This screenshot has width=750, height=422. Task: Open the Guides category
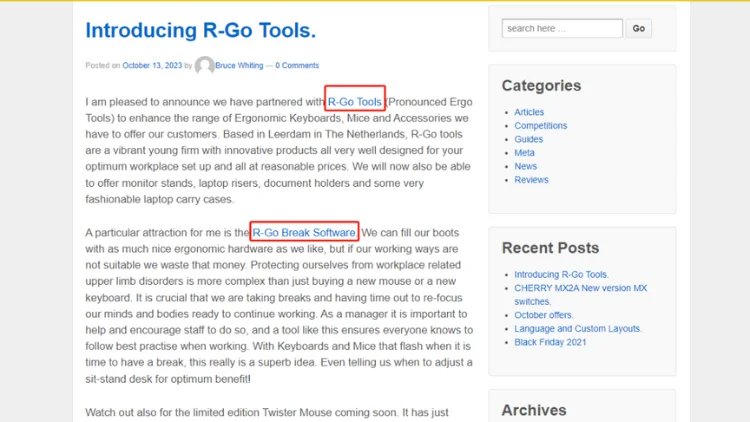point(529,139)
